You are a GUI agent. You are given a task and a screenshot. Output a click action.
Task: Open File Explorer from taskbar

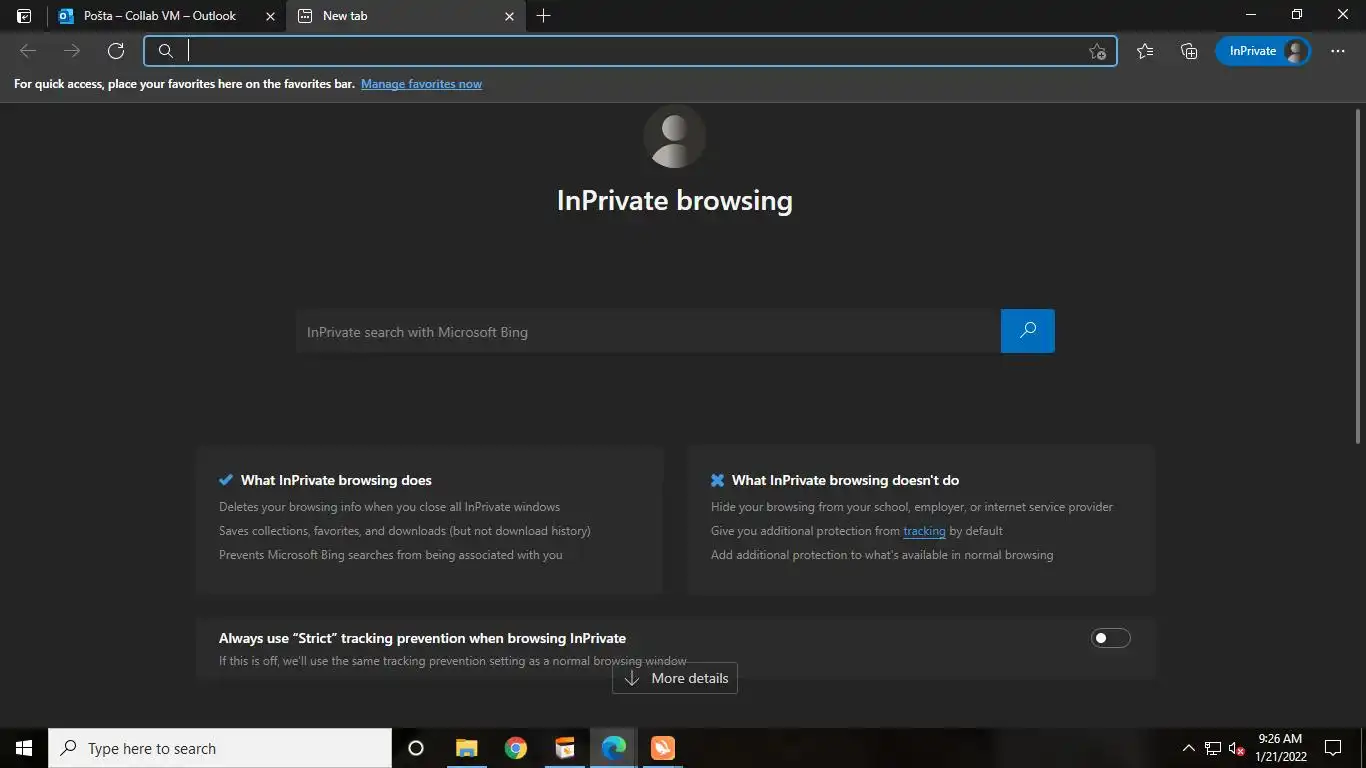click(x=466, y=748)
